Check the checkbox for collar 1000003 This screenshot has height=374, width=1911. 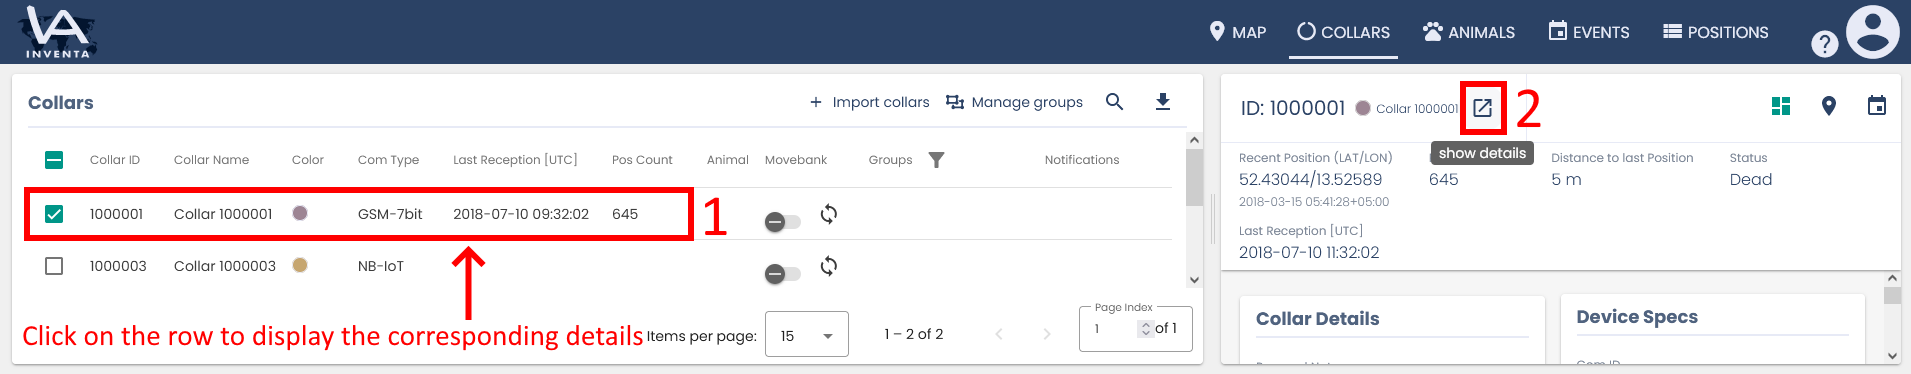tap(54, 266)
